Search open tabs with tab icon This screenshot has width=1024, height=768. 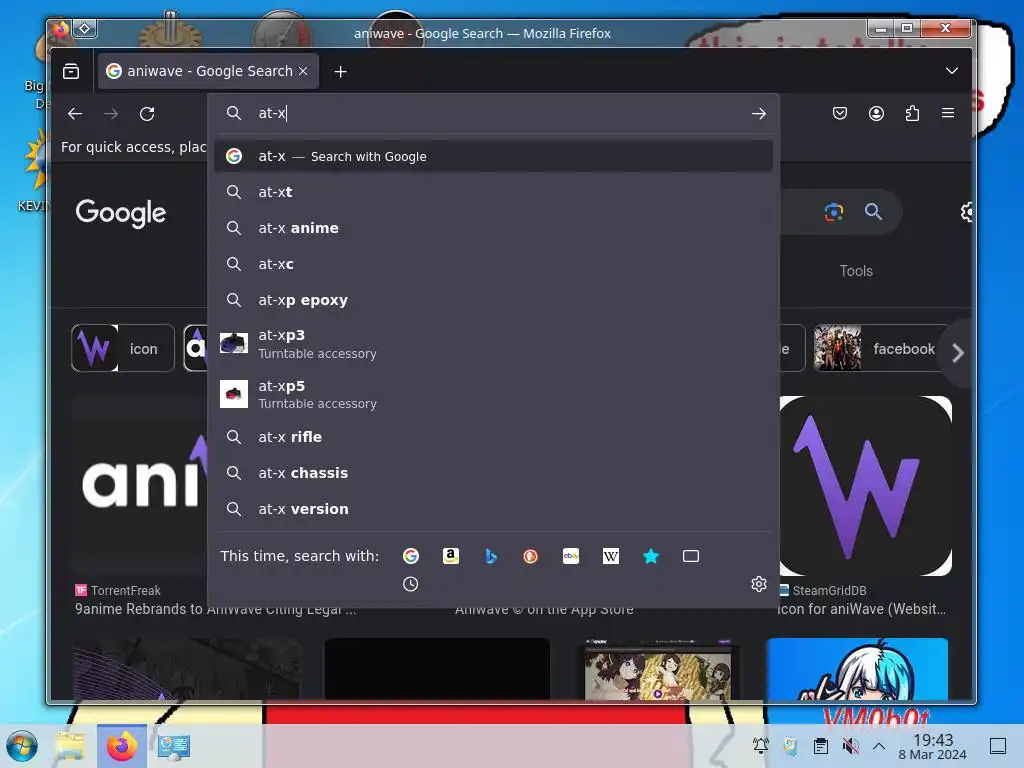690,556
